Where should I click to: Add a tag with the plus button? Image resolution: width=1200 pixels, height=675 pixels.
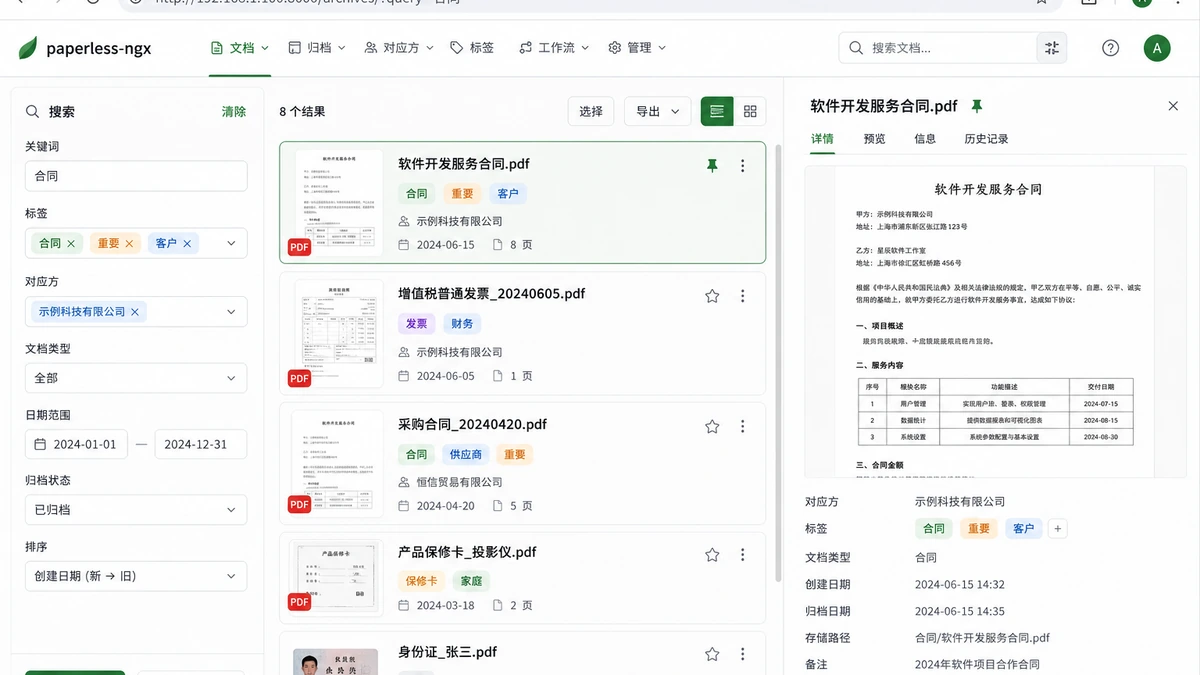click(1059, 529)
